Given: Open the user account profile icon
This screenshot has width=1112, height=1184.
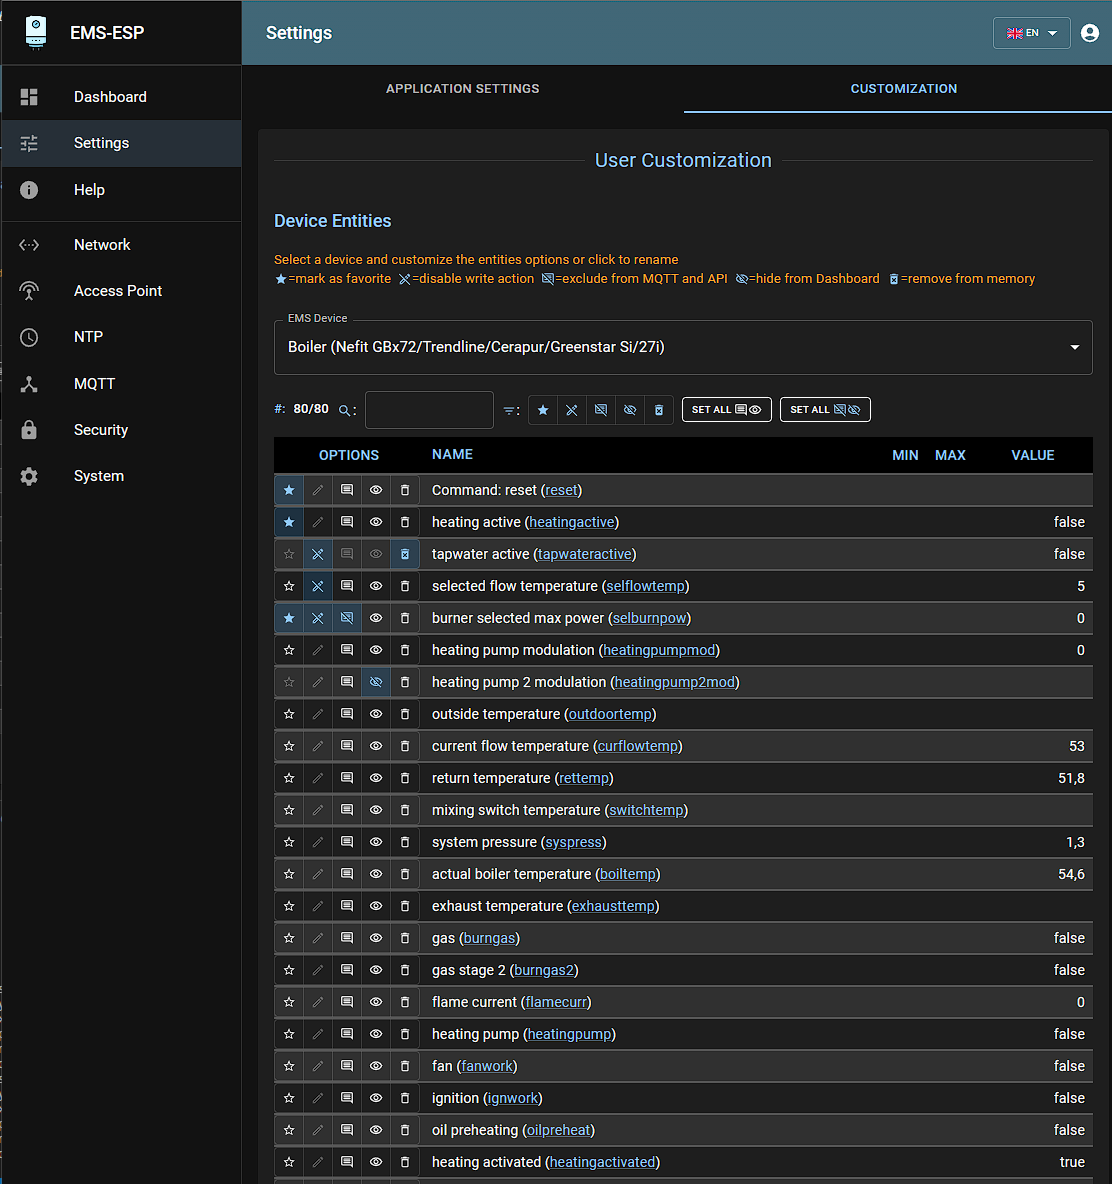Looking at the screenshot, I should [1090, 33].
